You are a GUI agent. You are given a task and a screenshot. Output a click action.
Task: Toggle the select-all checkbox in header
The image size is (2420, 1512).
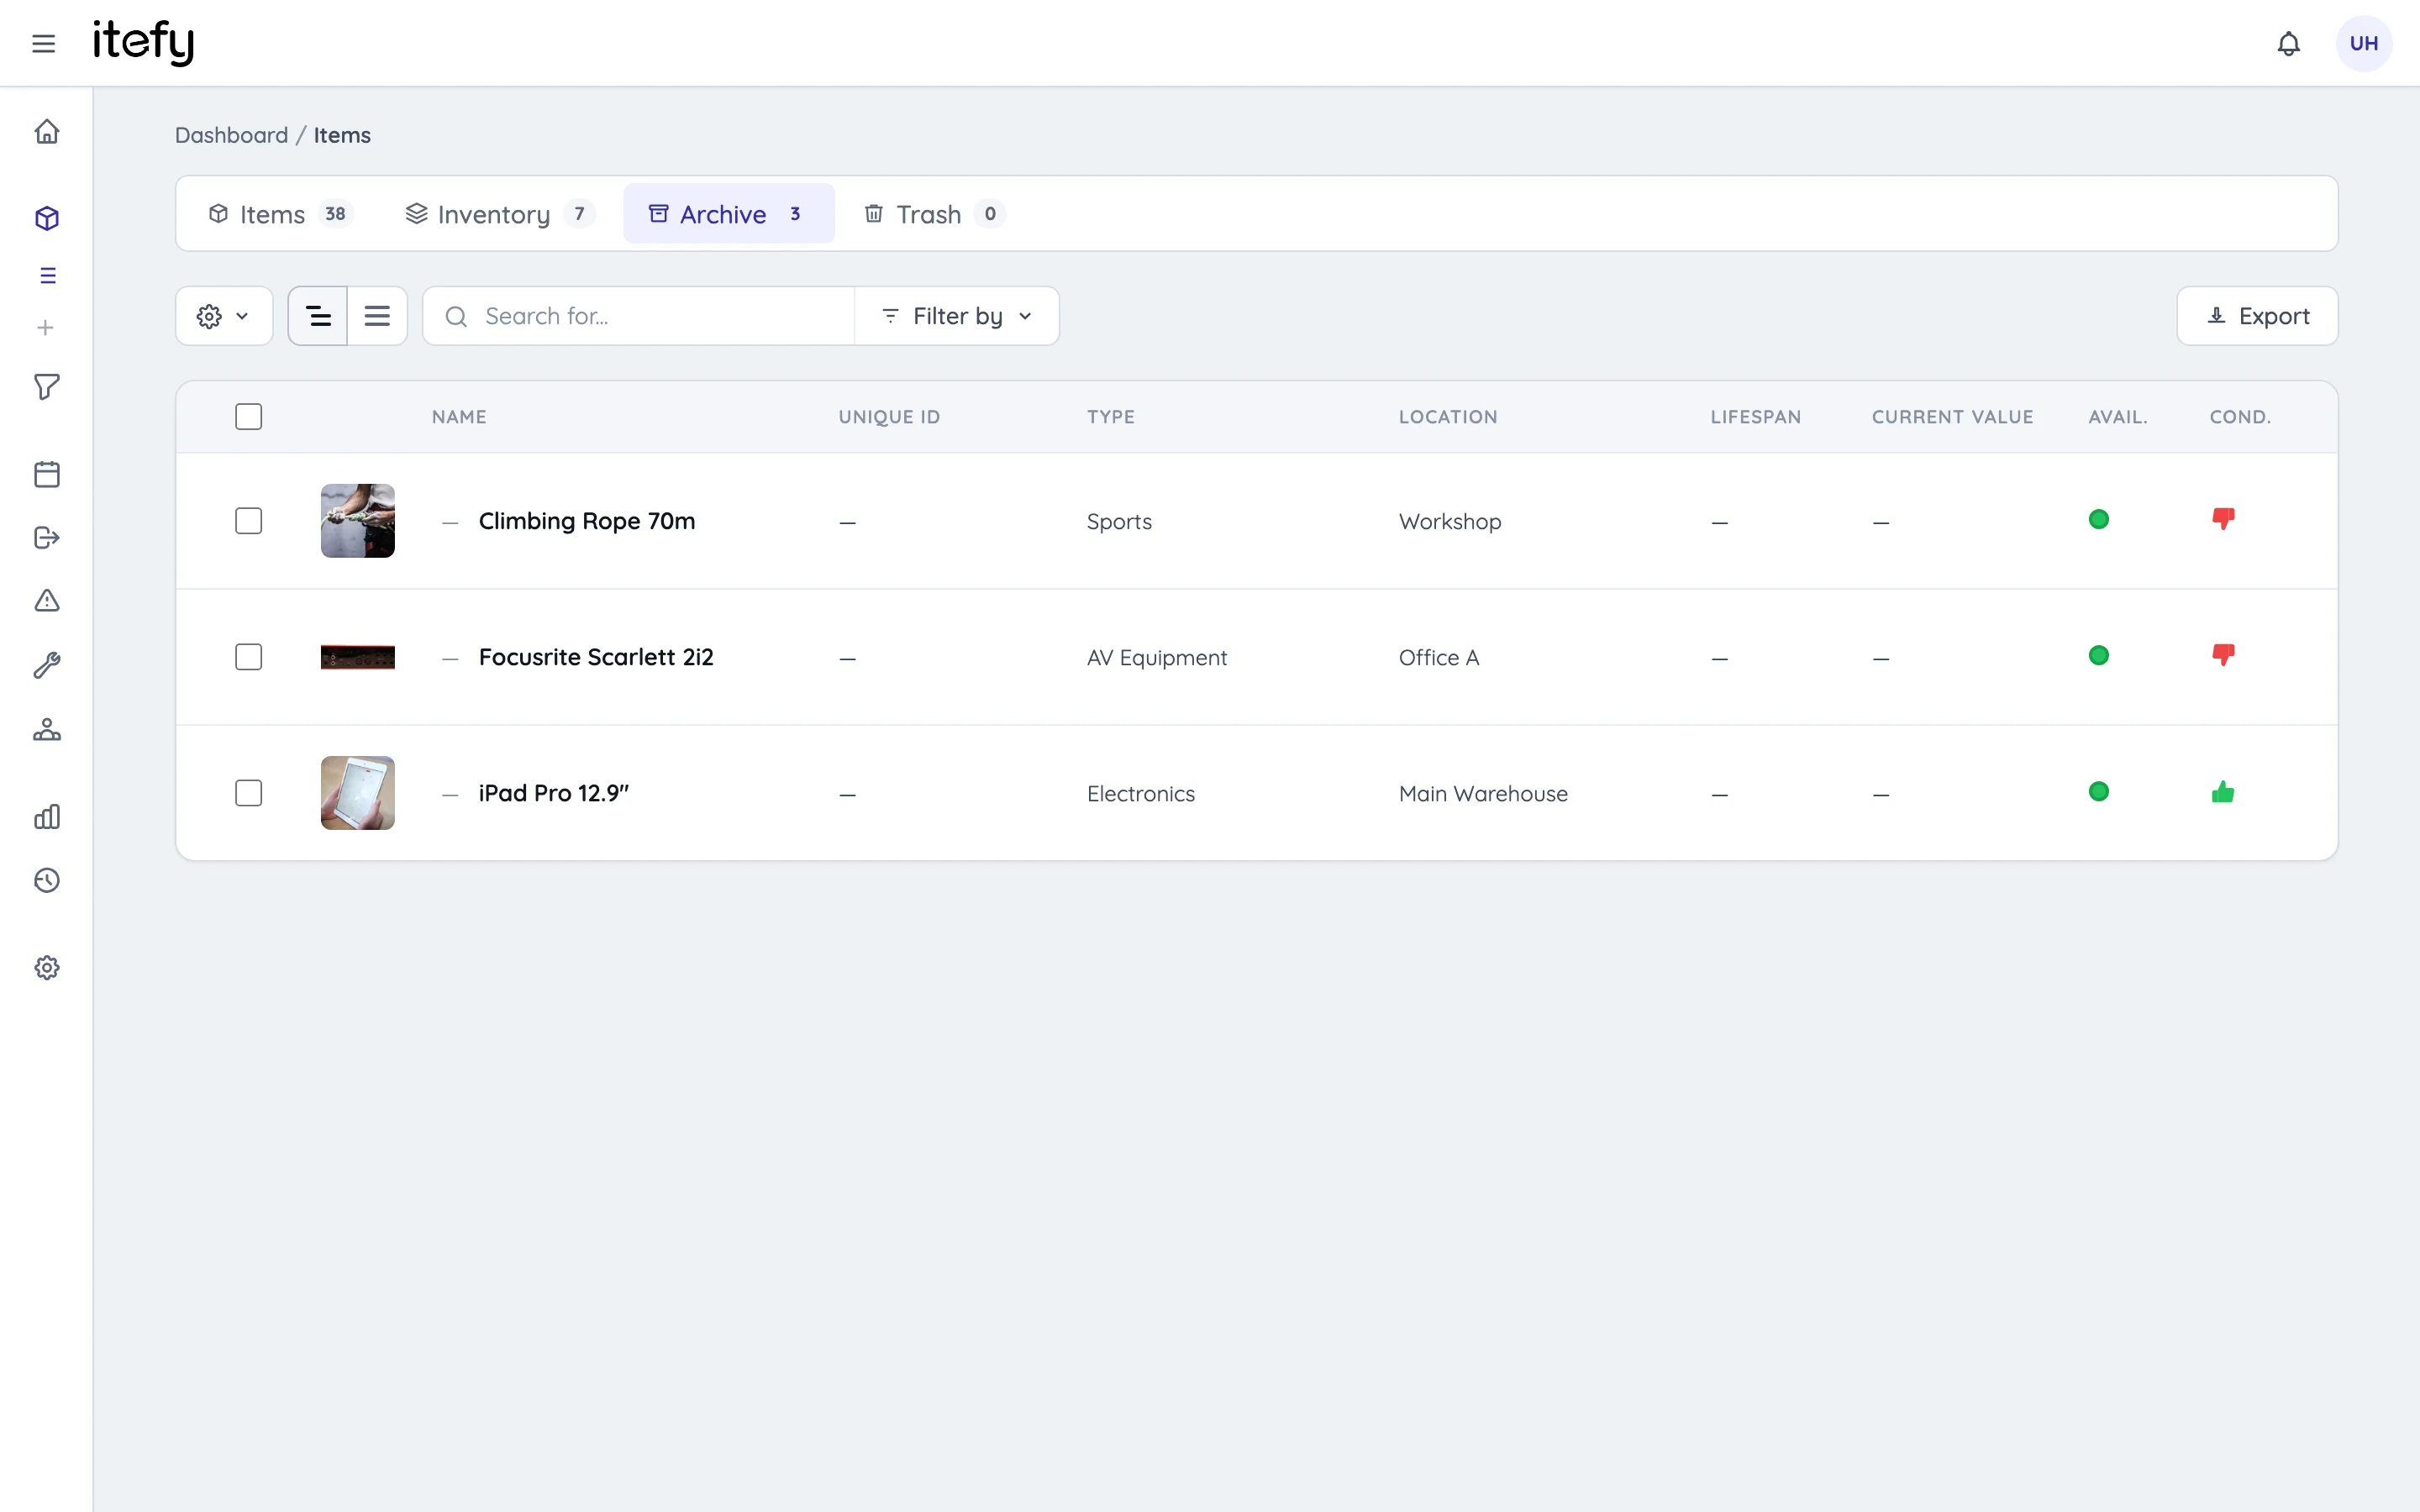point(249,417)
